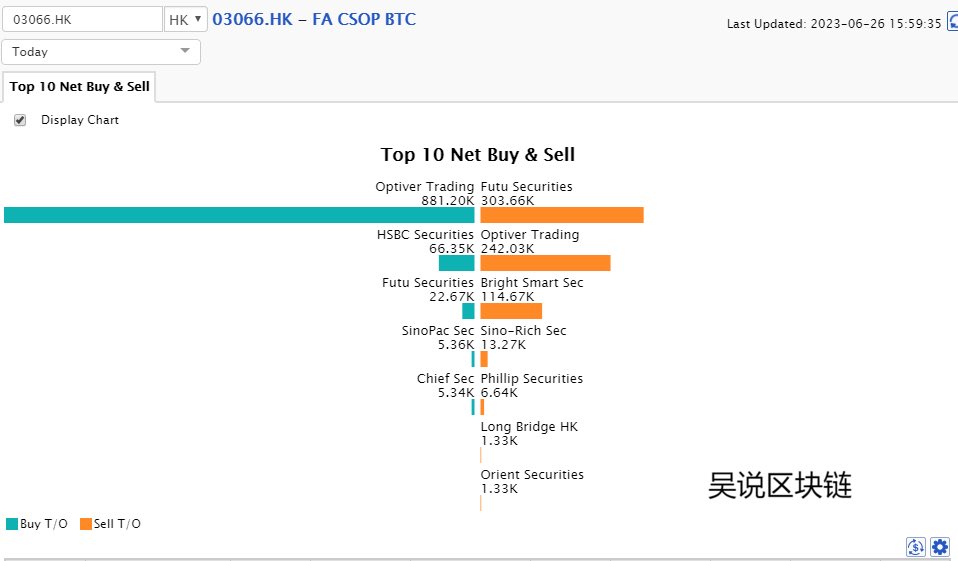Select the Top 10 Net Buy & Sell tab
This screenshot has height=561, width=958.
(79, 87)
